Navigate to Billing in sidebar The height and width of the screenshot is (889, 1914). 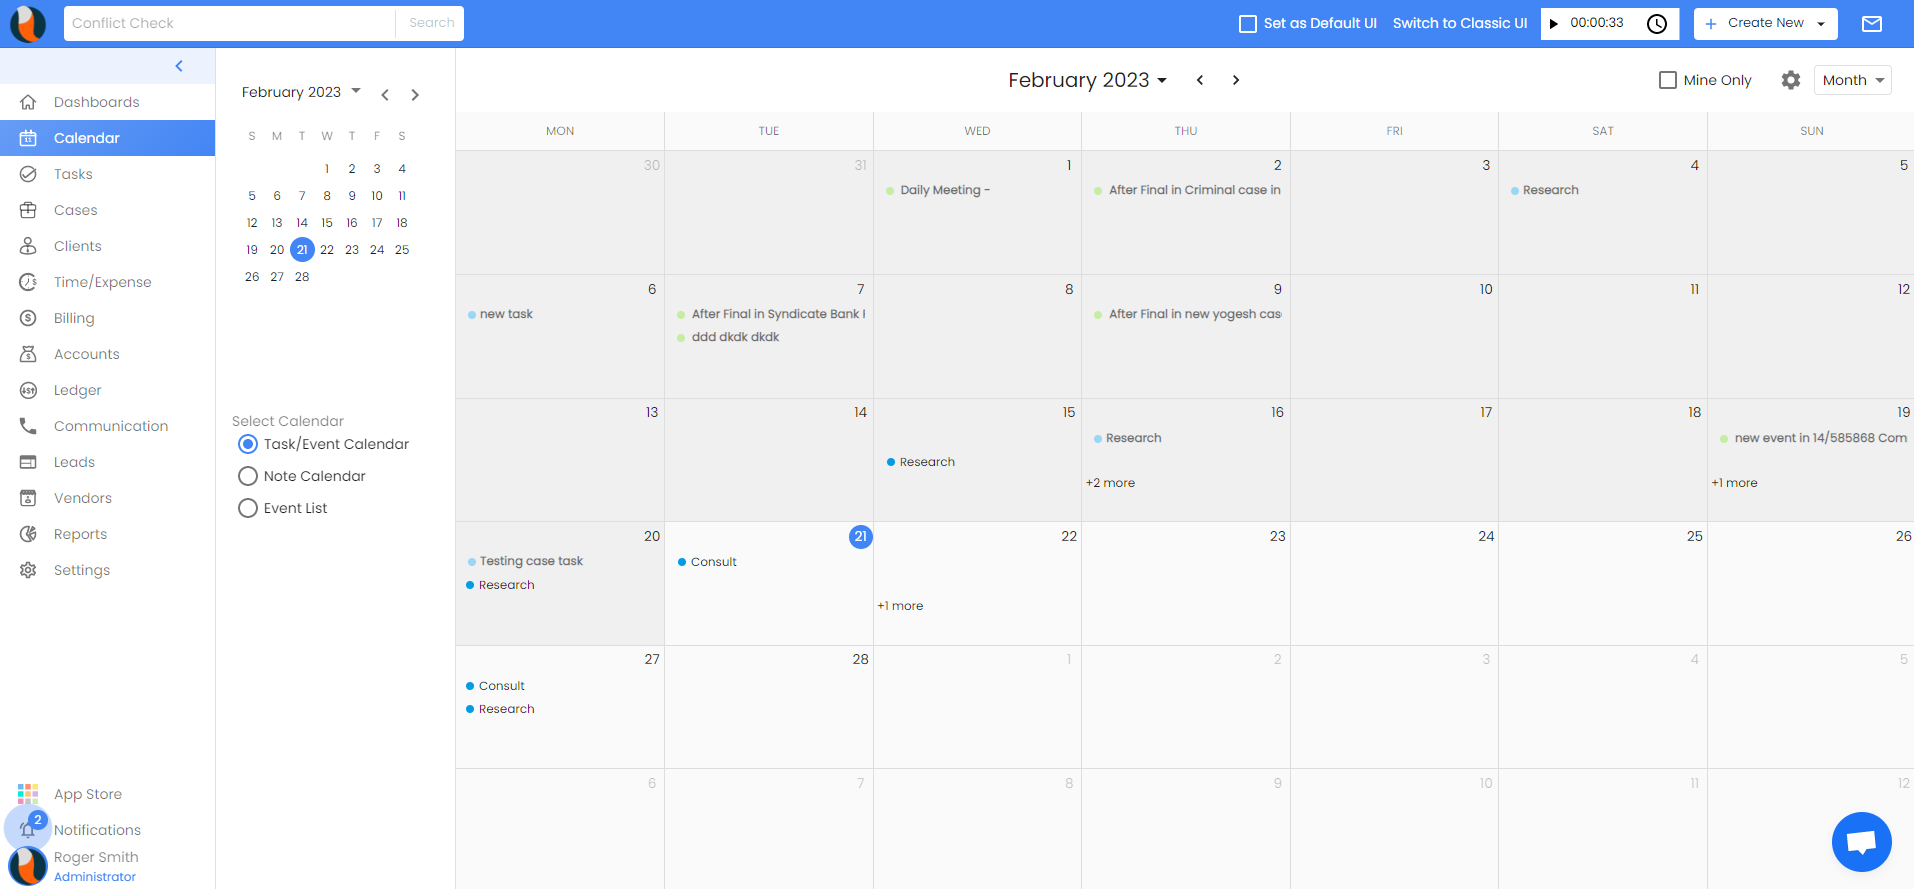74,318
